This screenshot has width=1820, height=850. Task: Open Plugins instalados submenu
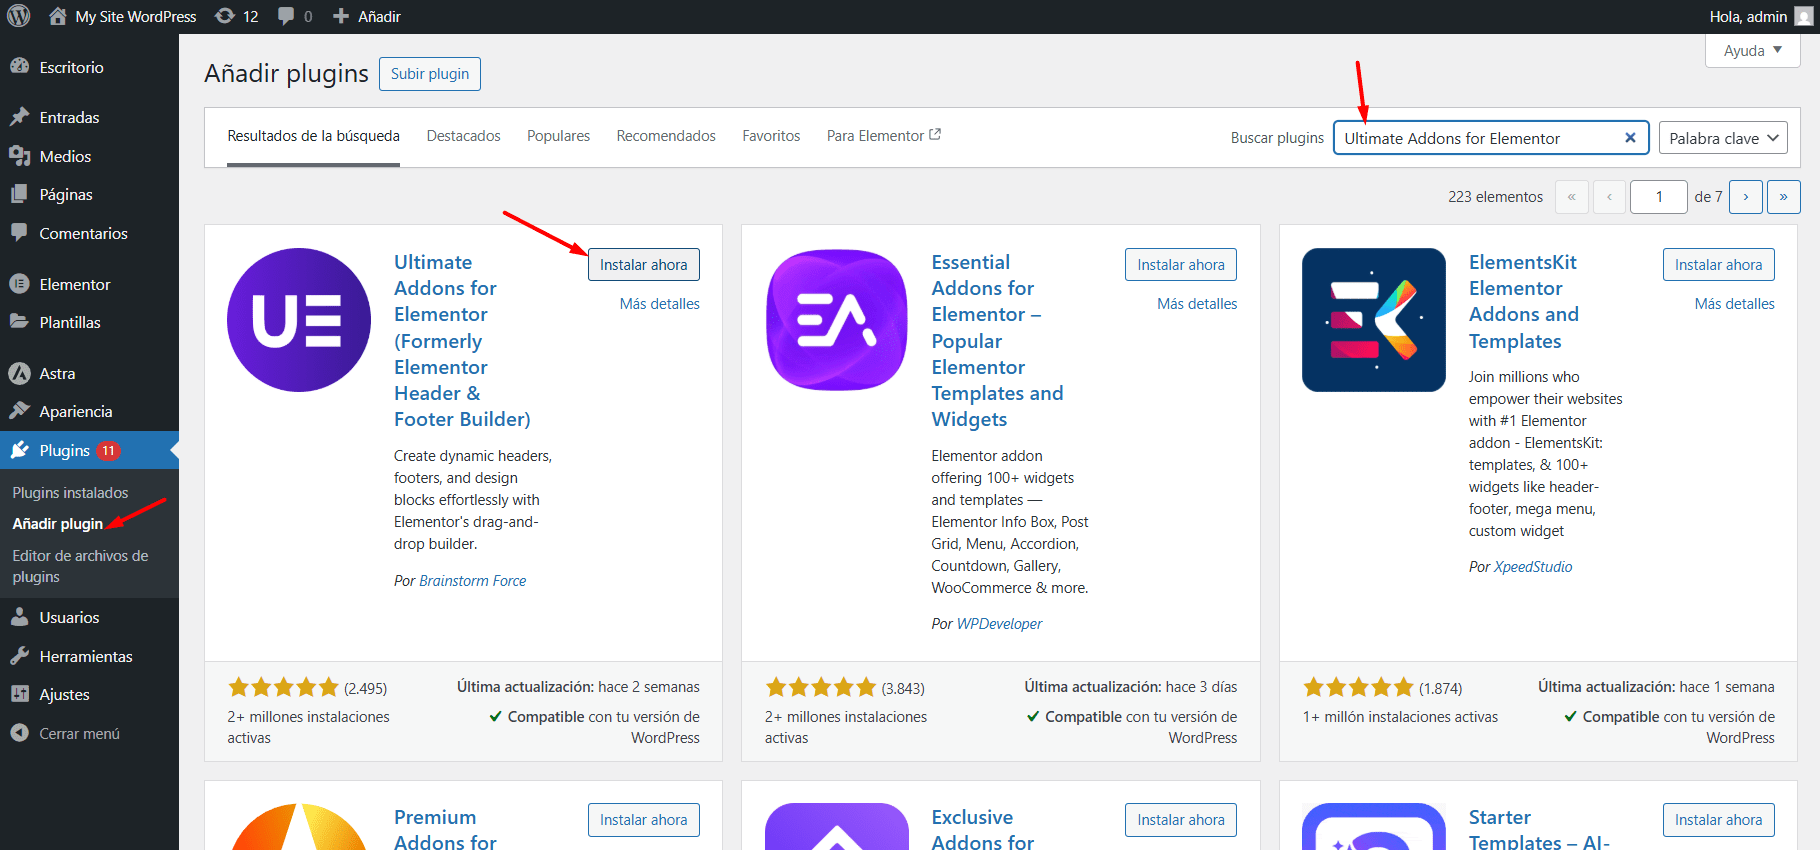(x=70, y=492)
